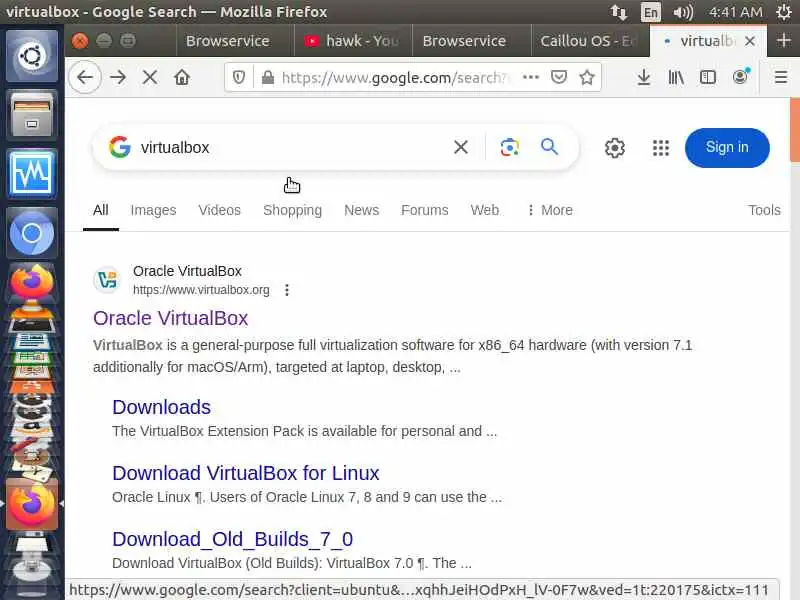Open the Oracle VirtualBox result title
This screenshot has width=800, height=600.
pos(170,318)
